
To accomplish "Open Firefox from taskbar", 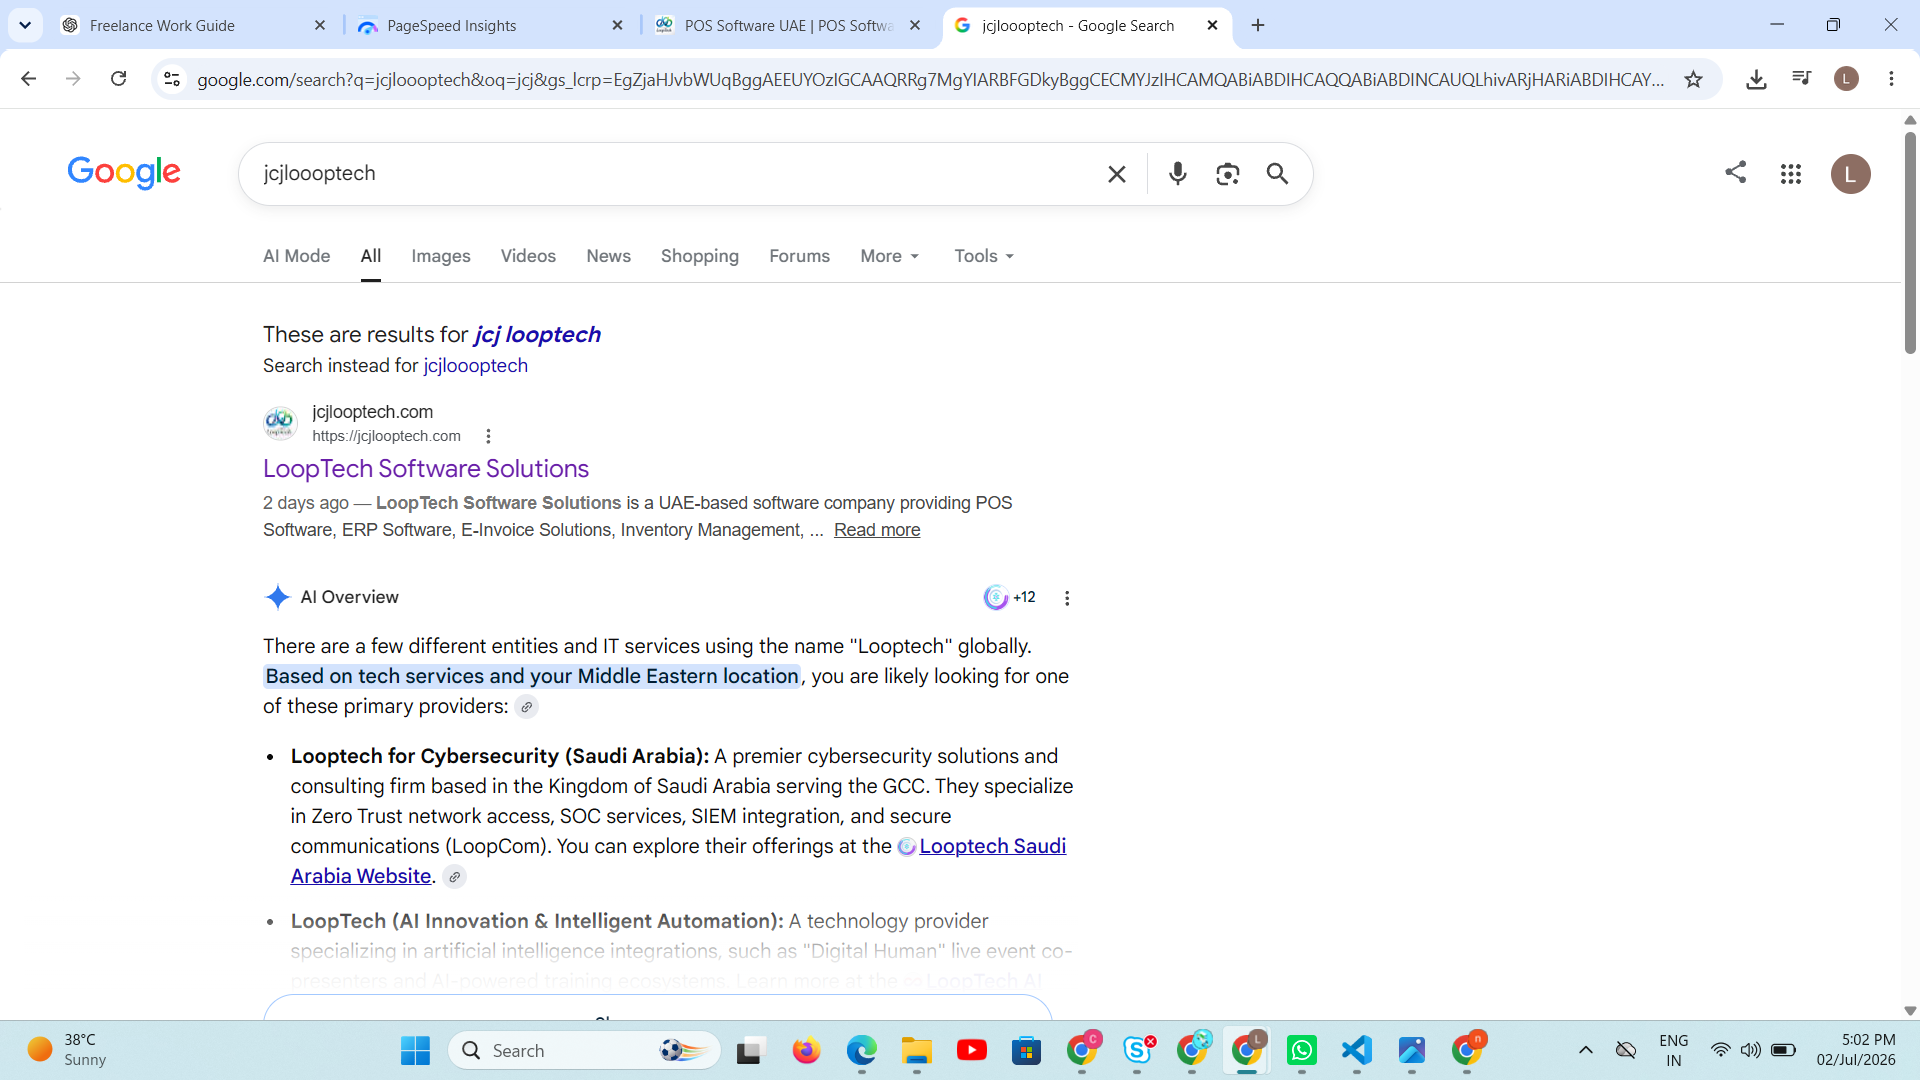I will tap(807, 1051).
